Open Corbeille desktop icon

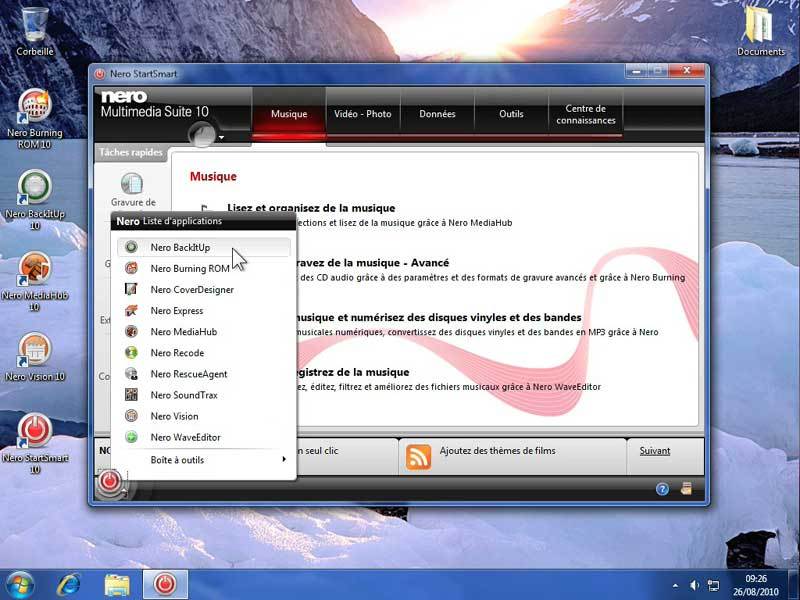(x=35, y=31)
